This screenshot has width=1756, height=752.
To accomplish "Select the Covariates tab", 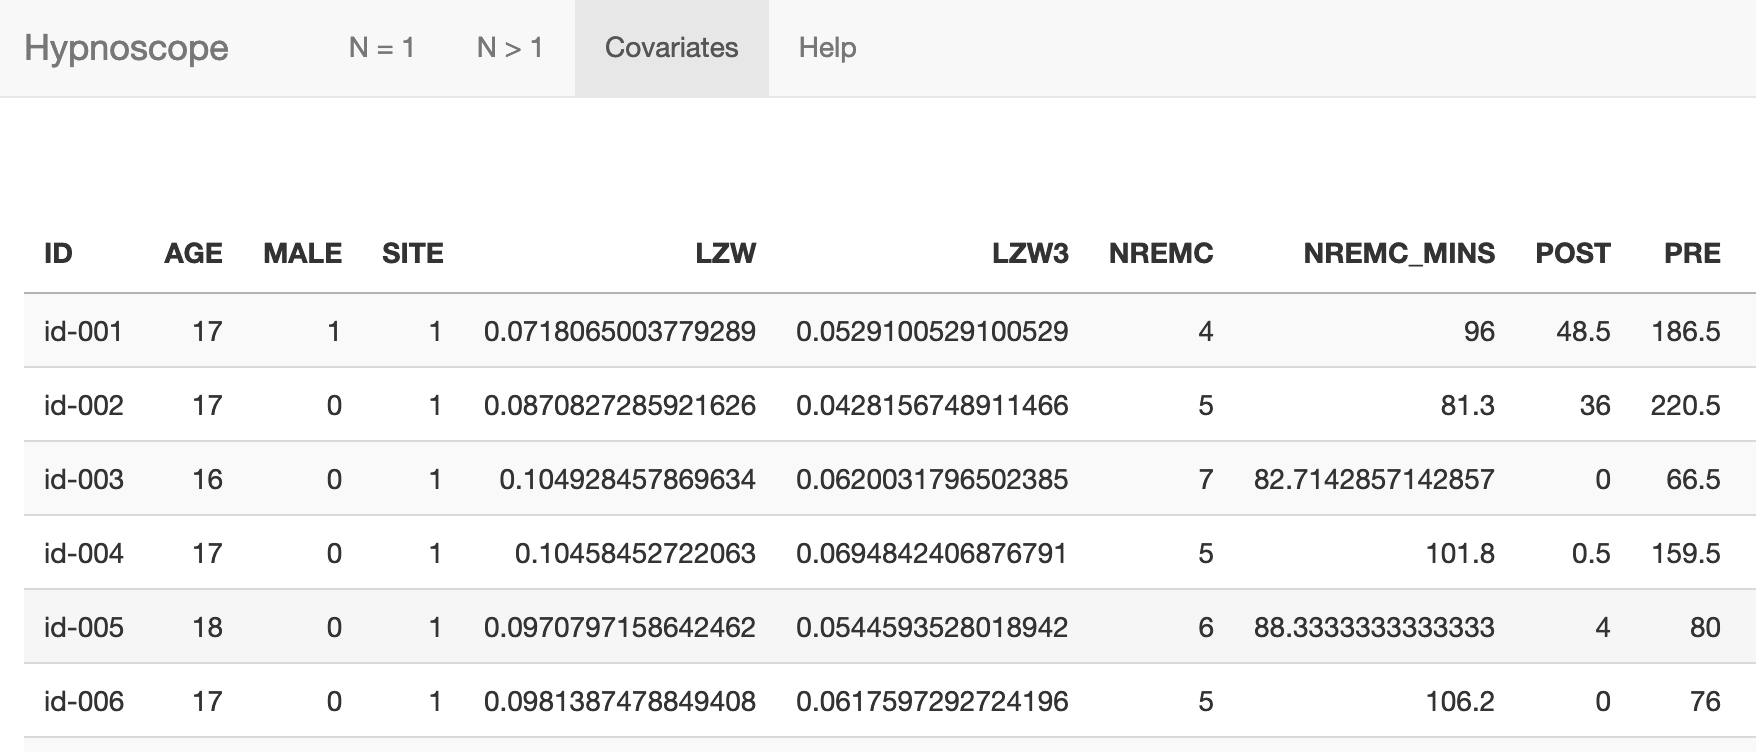I will 671,48.
